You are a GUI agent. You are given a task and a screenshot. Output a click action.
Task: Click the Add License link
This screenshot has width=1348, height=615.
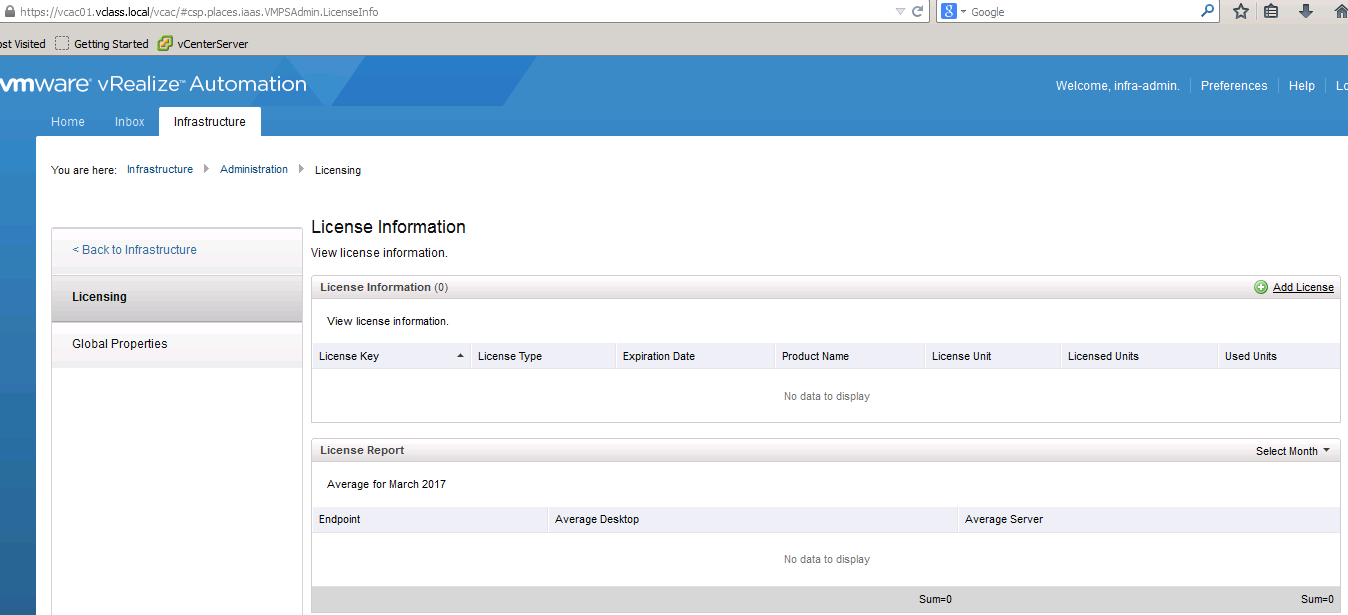point(1303,288)
